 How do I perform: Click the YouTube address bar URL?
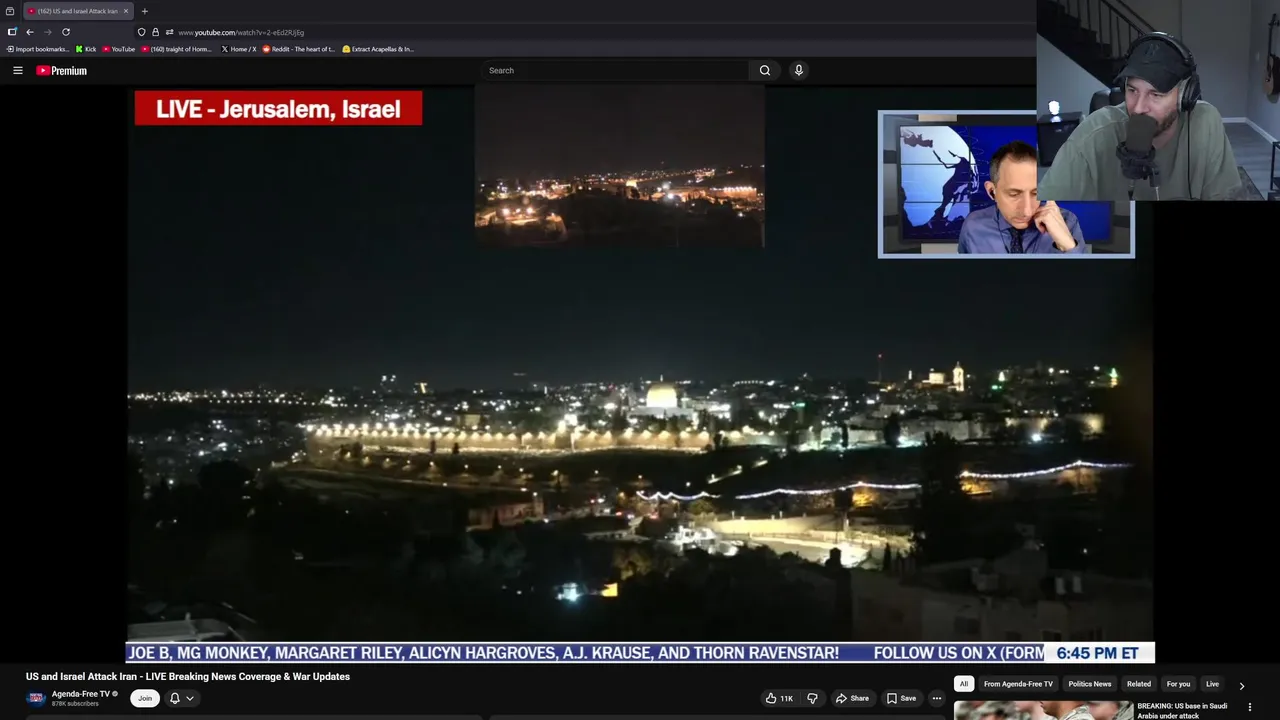coord(241,32)
